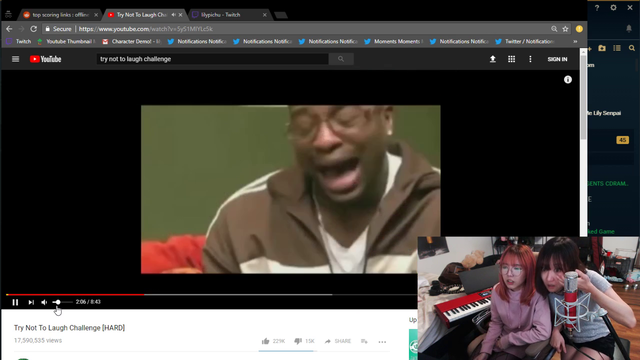
Task: Click the YouTube search magnifier button
Action: pos(341,59)
